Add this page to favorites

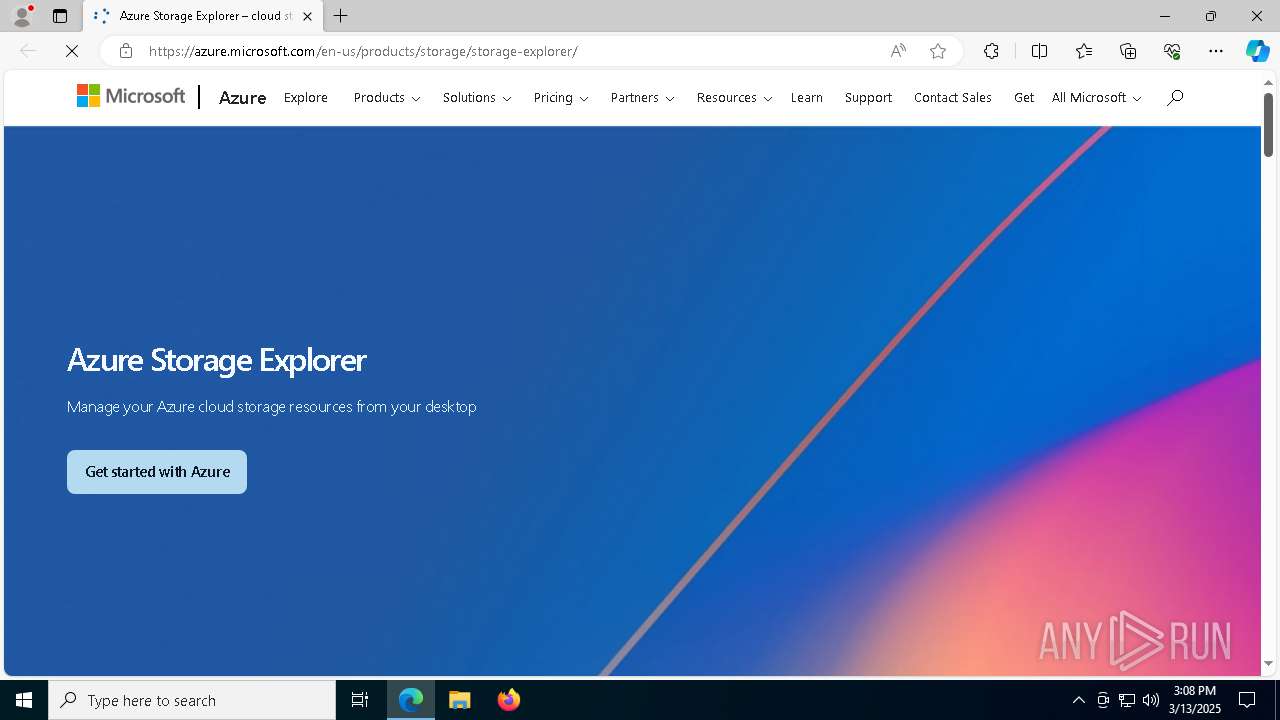pos(938,51)
